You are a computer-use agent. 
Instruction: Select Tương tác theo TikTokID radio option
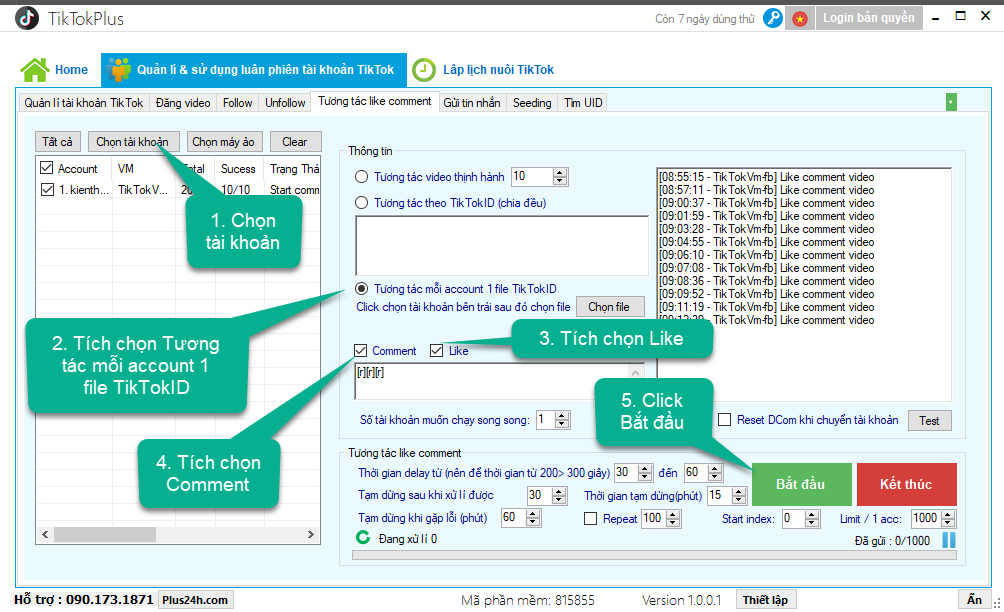(x=361, y=203)
